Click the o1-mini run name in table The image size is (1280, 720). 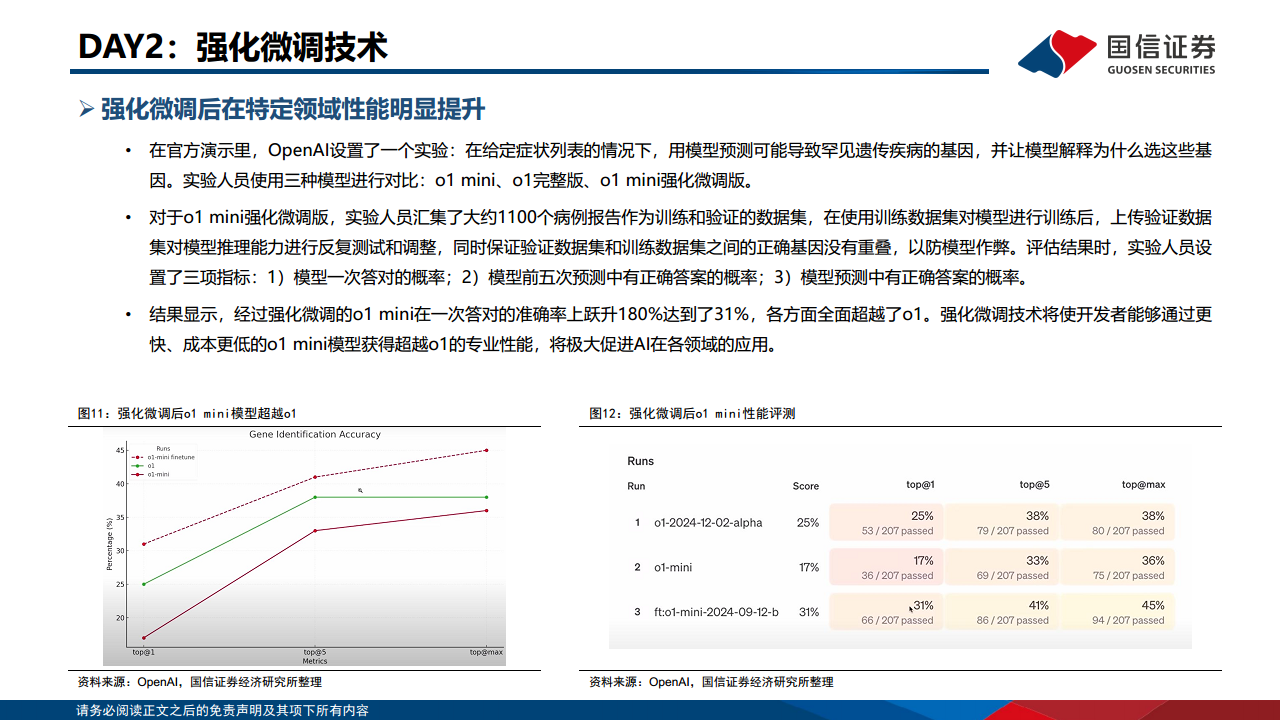(673, 568)
